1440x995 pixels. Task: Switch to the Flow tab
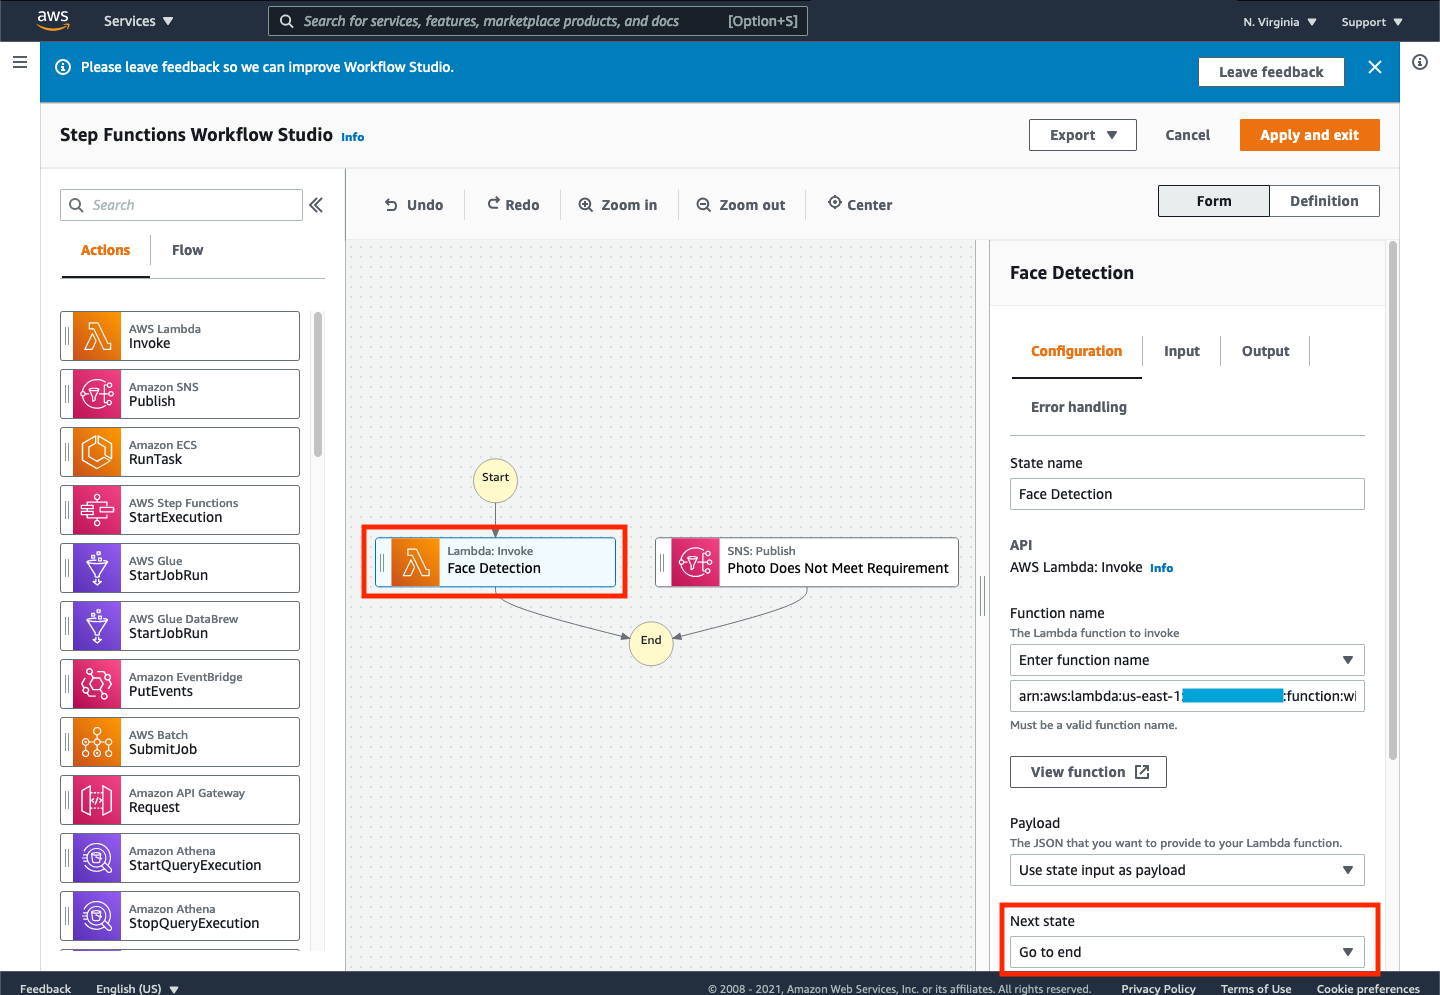[187, 250]
